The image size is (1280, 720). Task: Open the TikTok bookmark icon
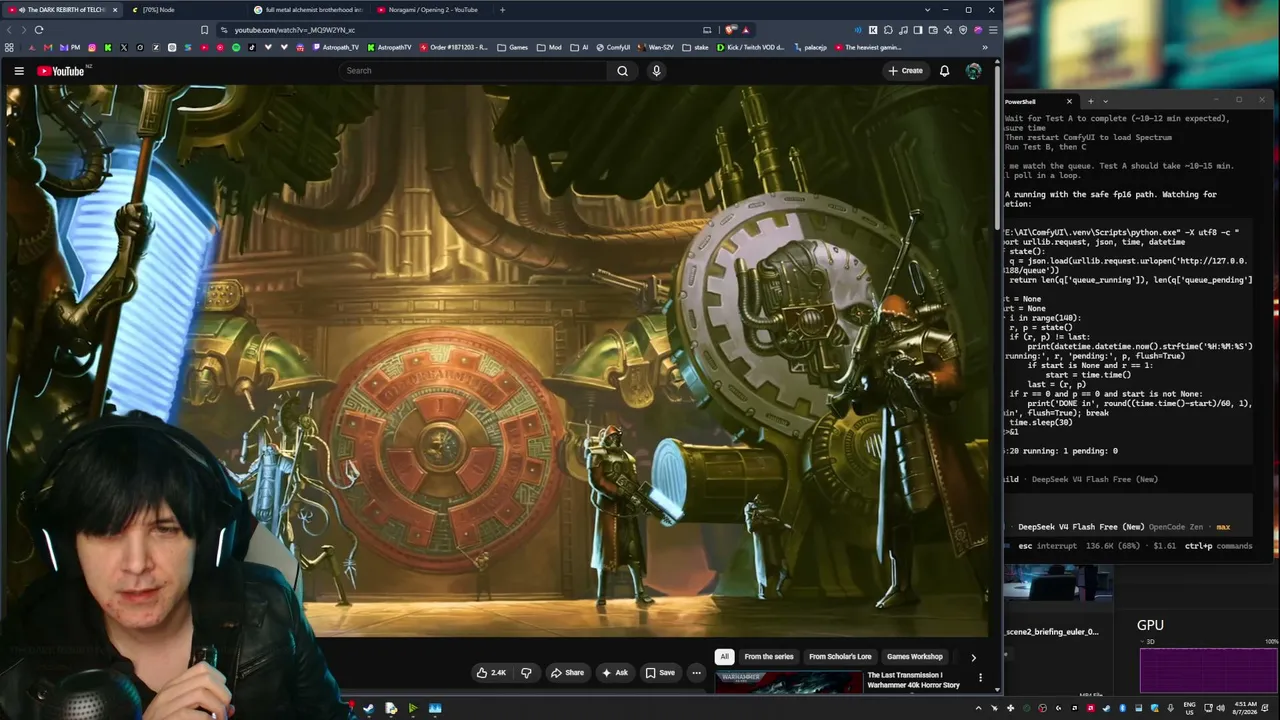tap(252, 47)
